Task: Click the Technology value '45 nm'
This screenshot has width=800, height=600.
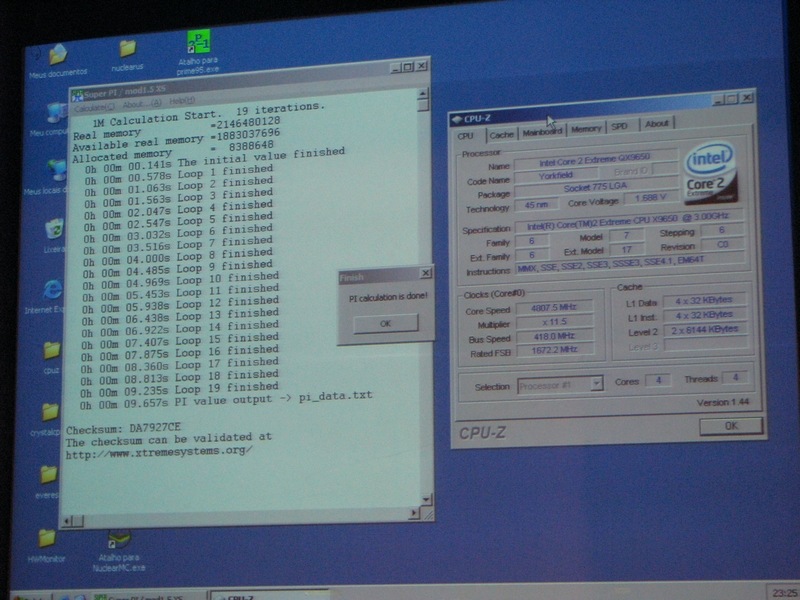Action: click(x=536, y=205)
